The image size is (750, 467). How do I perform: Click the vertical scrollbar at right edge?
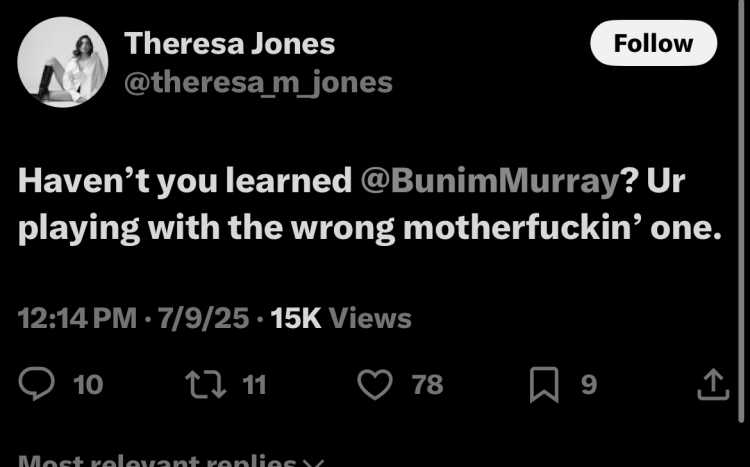[742, 211]
